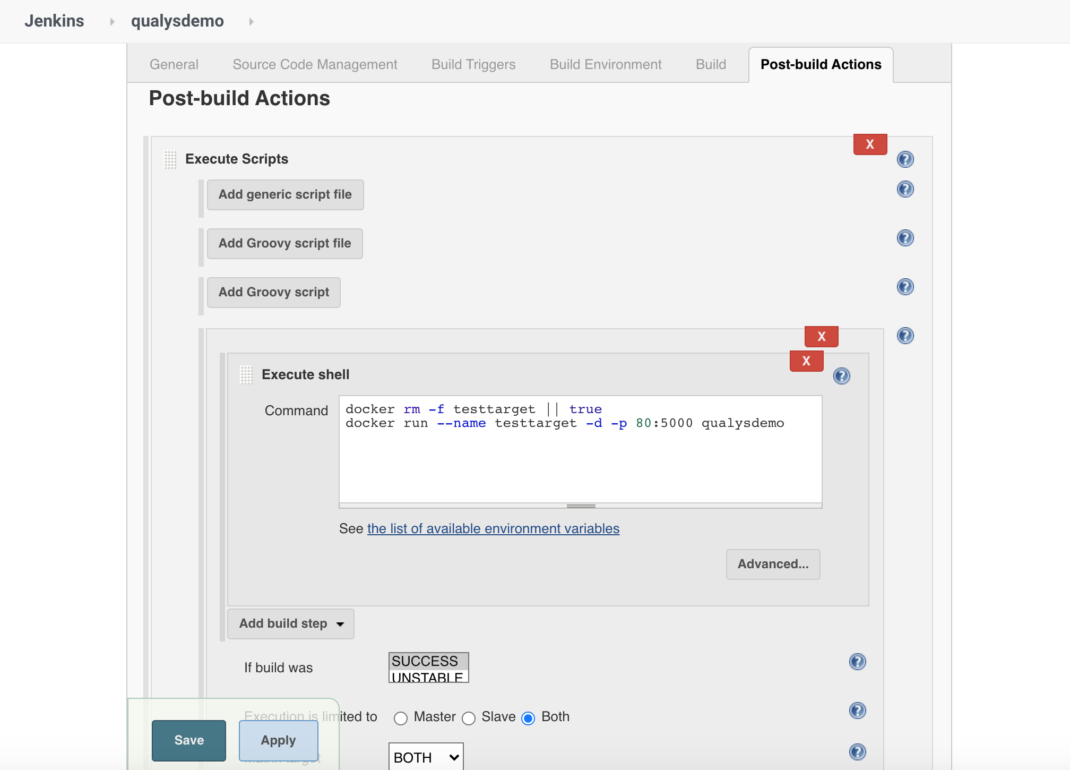Click the textarea resize handle bar
The width and height of the screenshot is (1070, 770).
pyautogui.click(x=581, y=506)
